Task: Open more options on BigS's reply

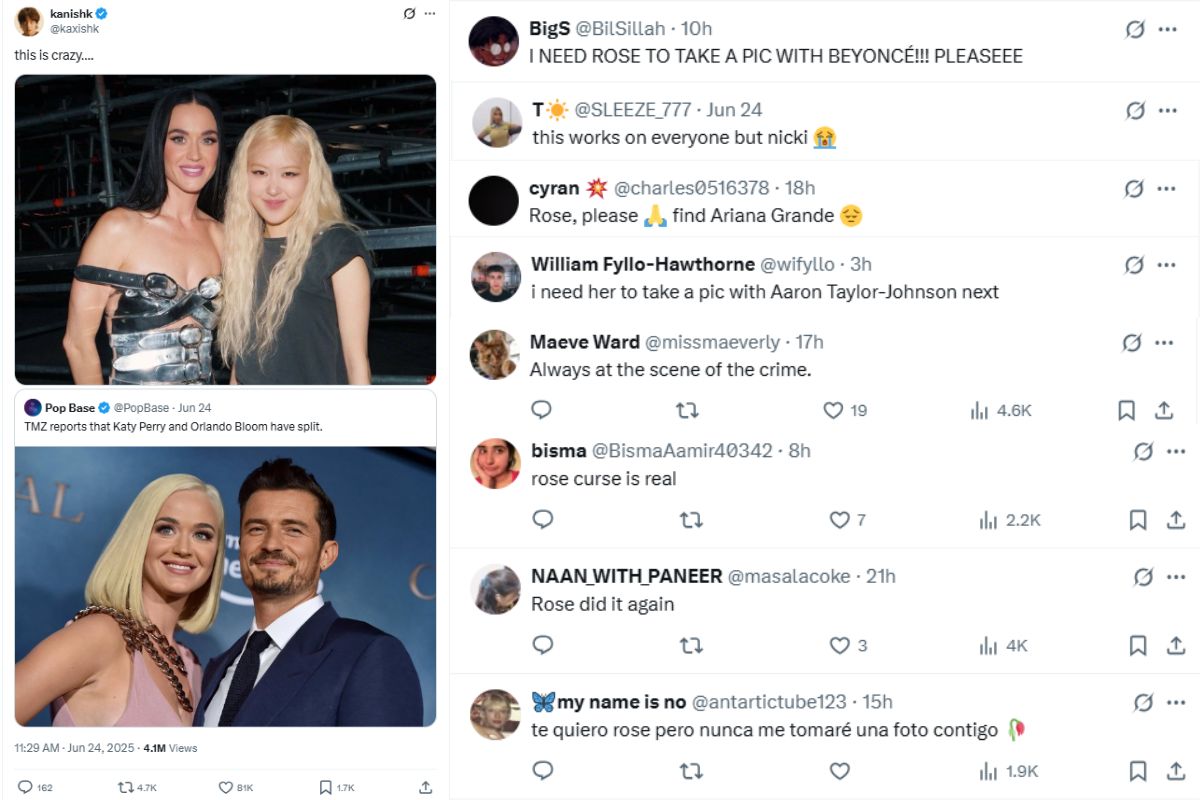Action: pos(1167,29)
